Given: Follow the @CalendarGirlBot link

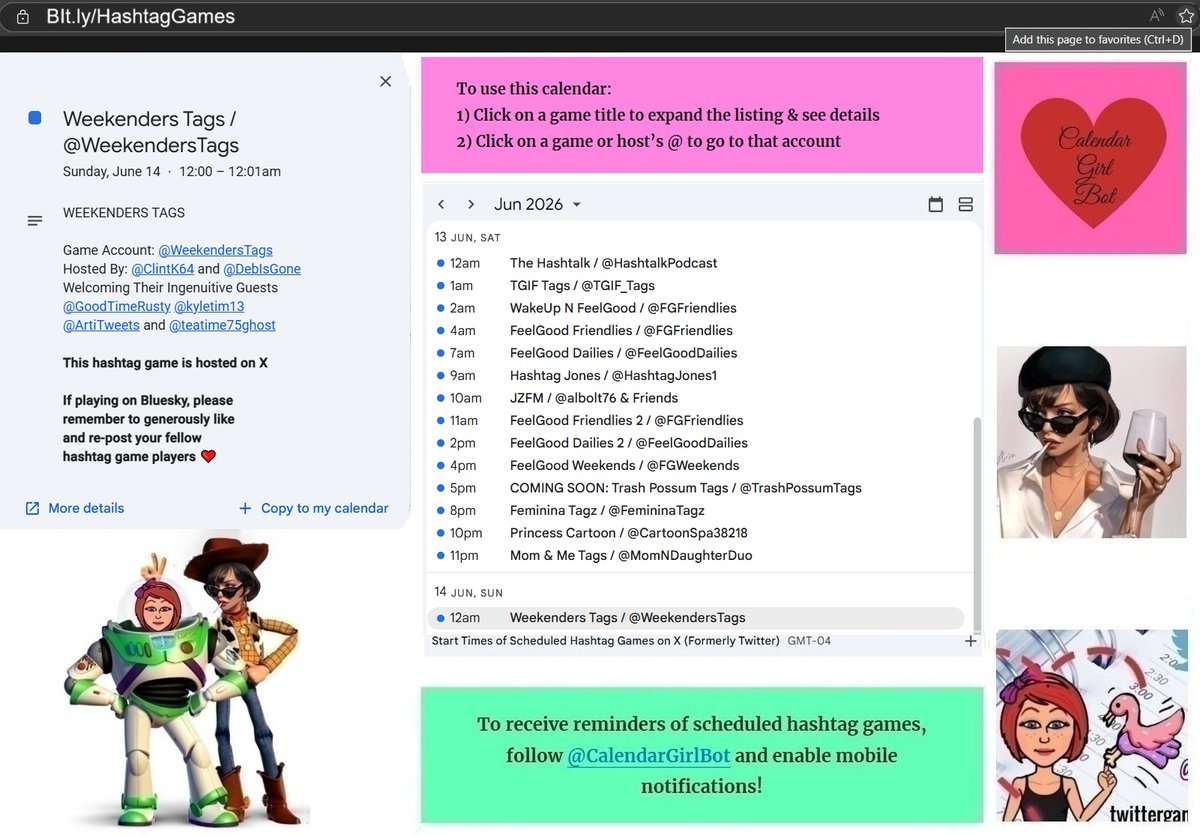Looking at the screenshot, I should pyautogui.click(x=649, y=756).
